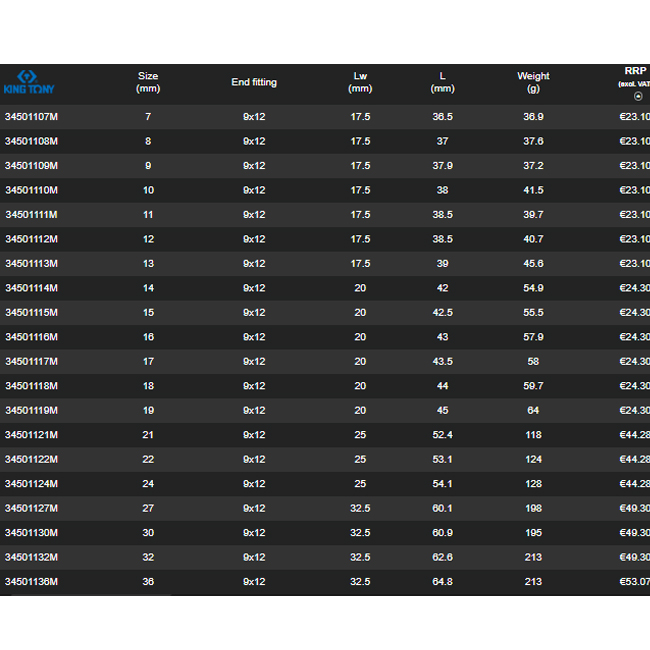This screenshot has width=650, height=650.
Task: Select part number 34501130M
Action: point(32,533)
